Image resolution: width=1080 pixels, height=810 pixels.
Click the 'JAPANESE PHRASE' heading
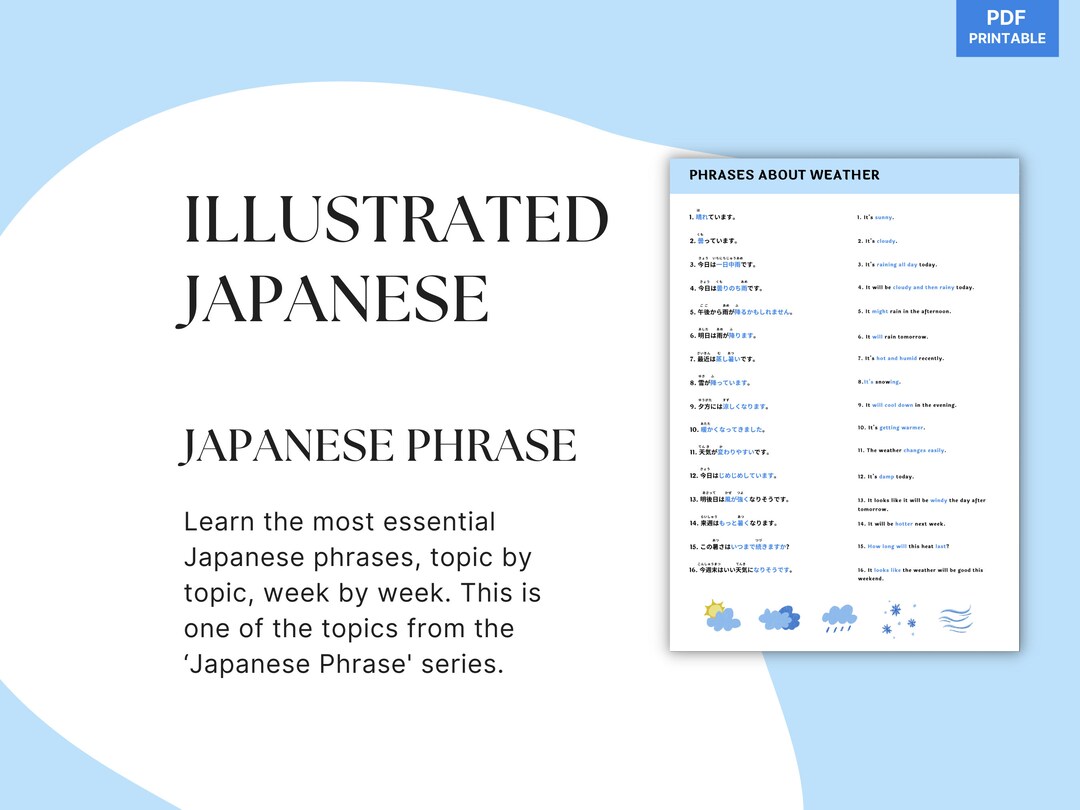click(x=379, y=443)
